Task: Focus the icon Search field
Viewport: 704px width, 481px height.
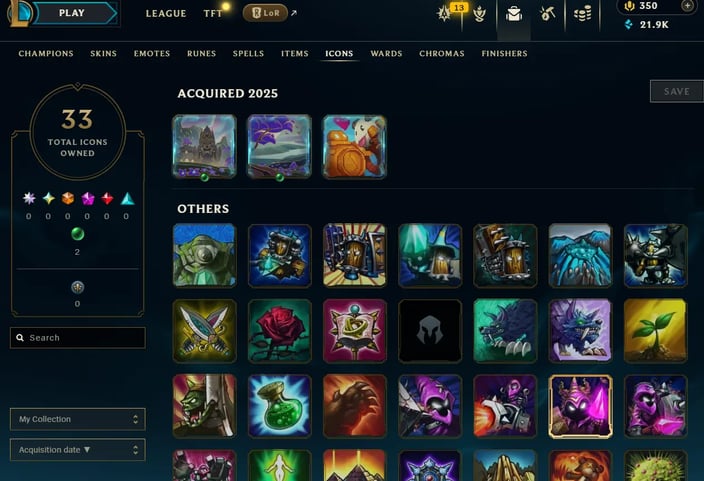Action: [78, 338]
